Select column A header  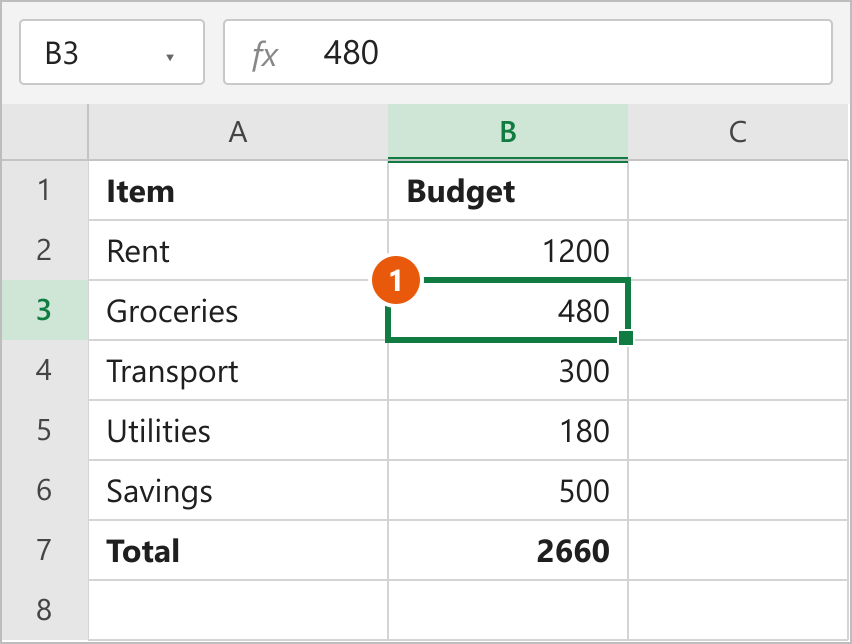tap(238, 132)
